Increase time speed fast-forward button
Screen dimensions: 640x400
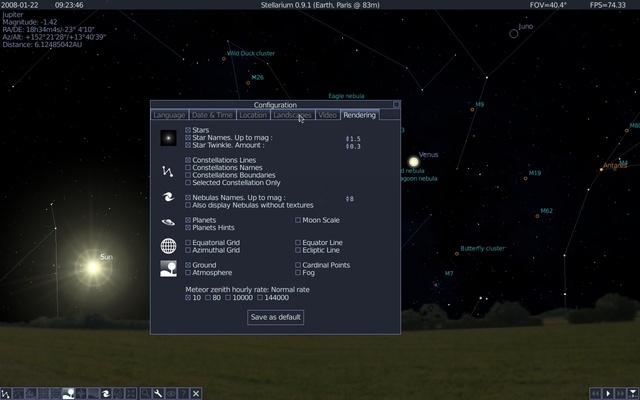[621, 393]
